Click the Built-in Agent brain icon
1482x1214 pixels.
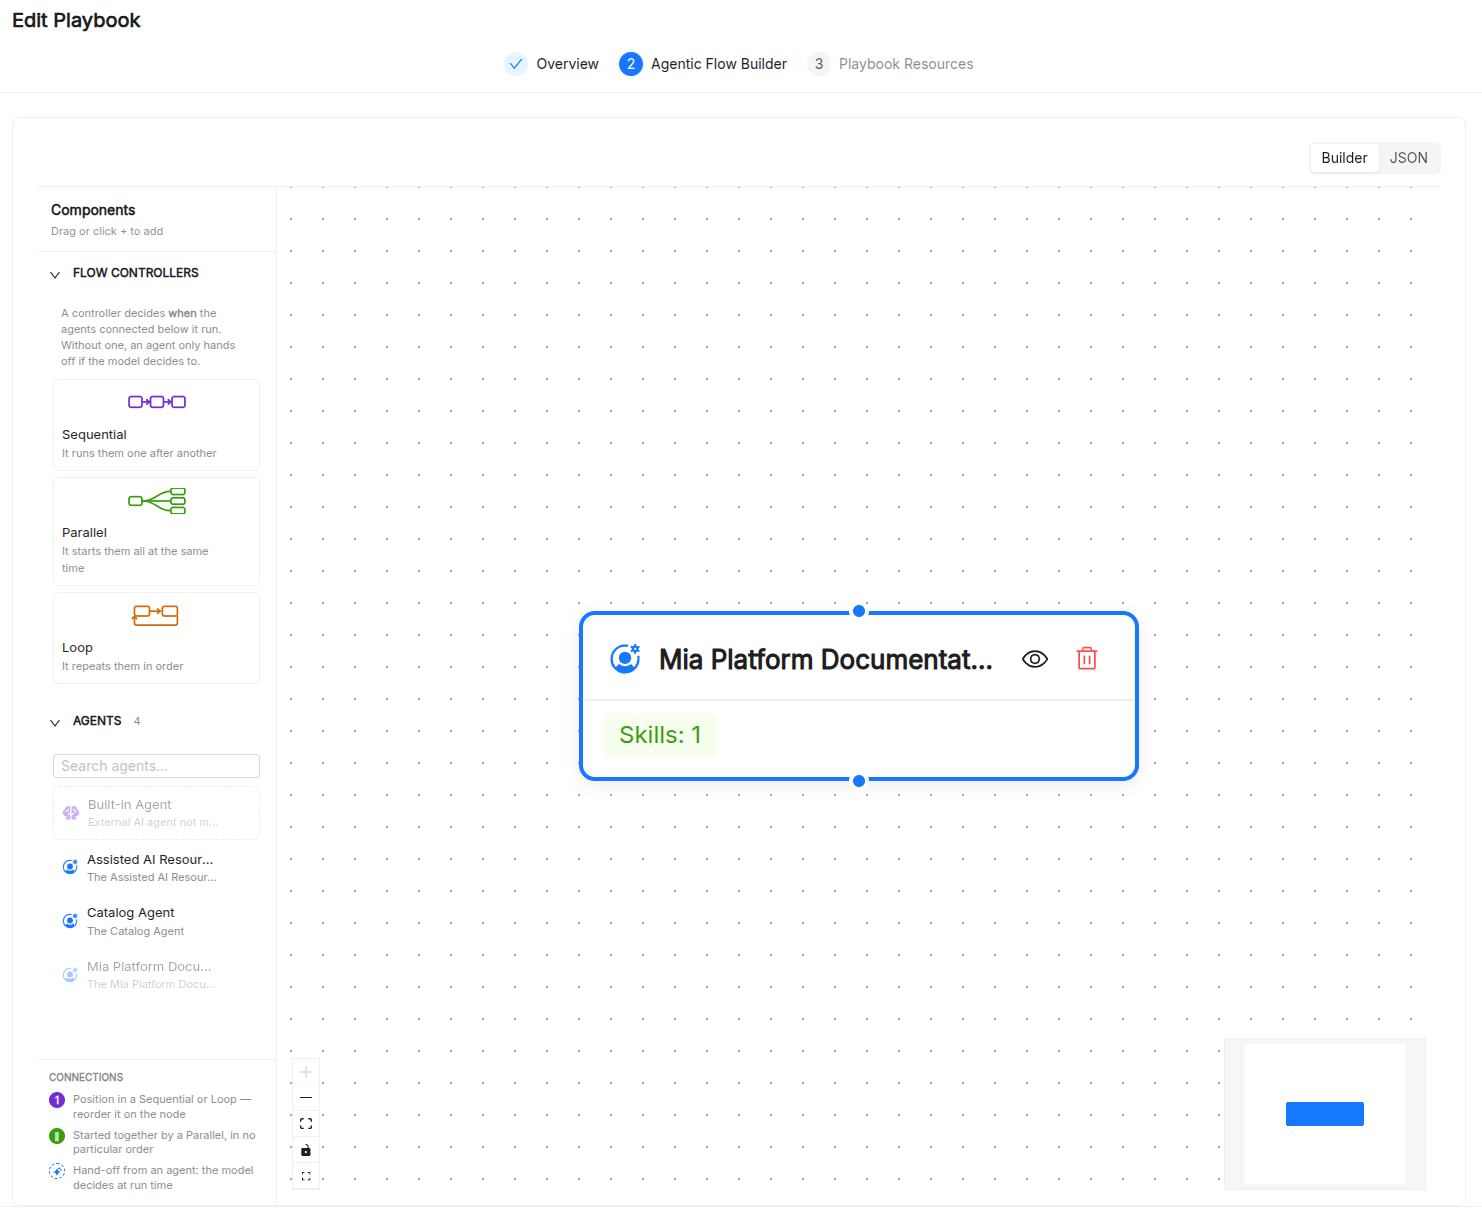71,813
